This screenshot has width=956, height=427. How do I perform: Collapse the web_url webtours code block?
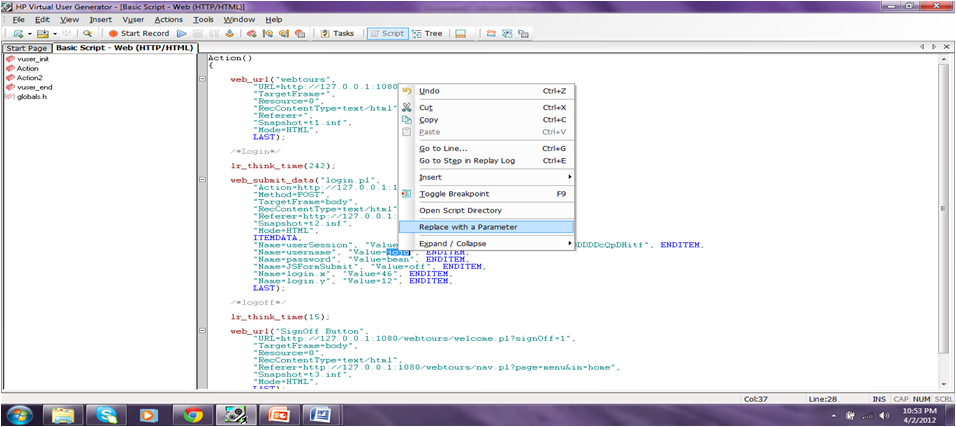(202, 79)
